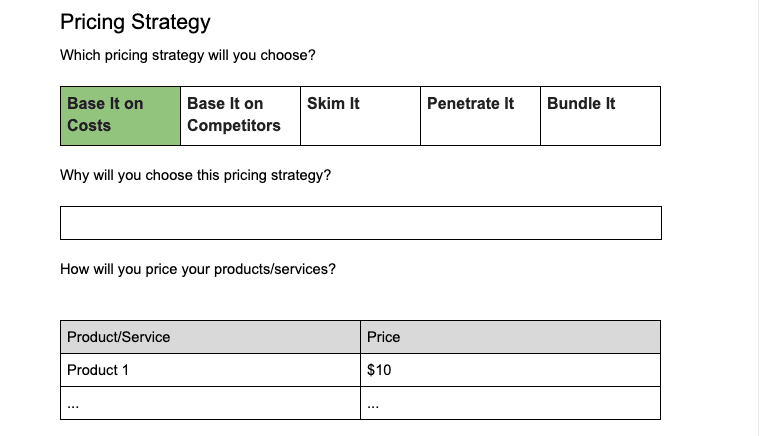Viewport: 759px width, 436px height.
Task: Click into the empty answer box
Action: (360, 223)
